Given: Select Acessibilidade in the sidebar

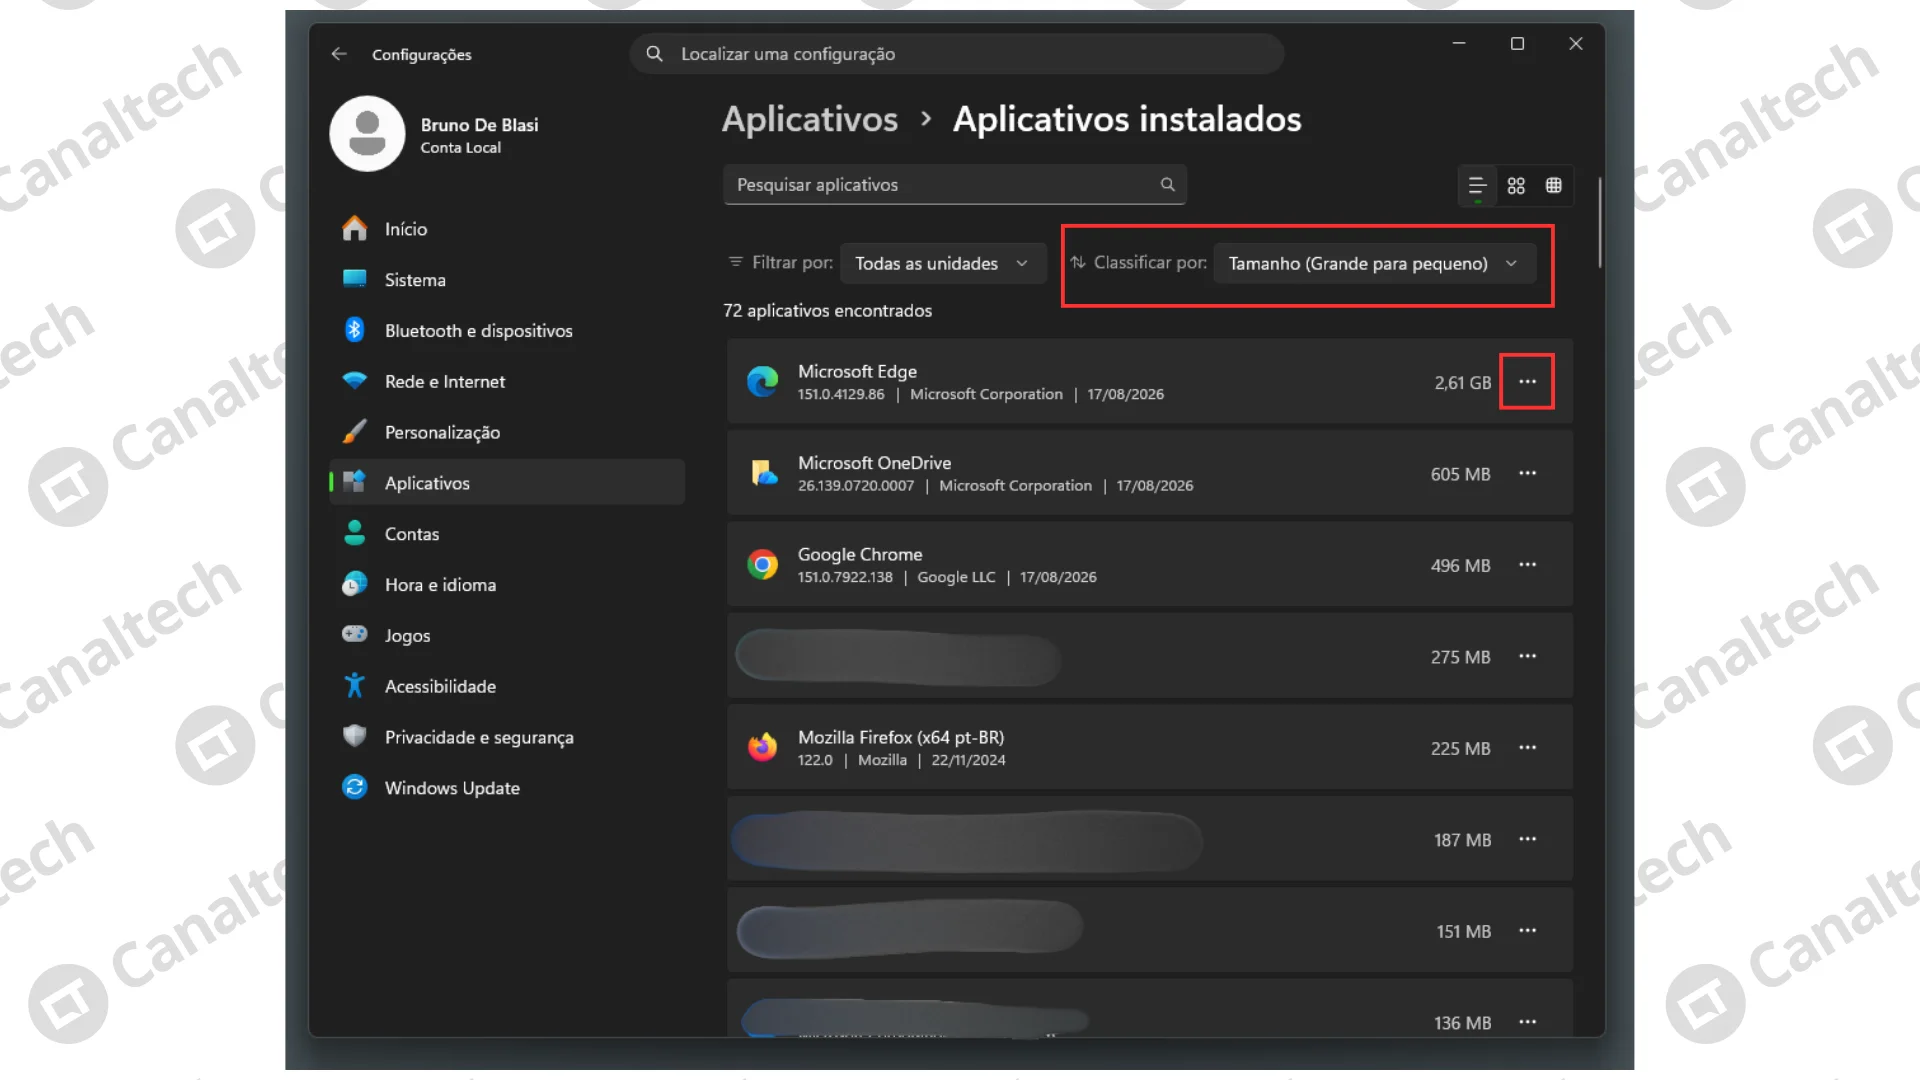Looking at the screenshot, I should (507, 686).
